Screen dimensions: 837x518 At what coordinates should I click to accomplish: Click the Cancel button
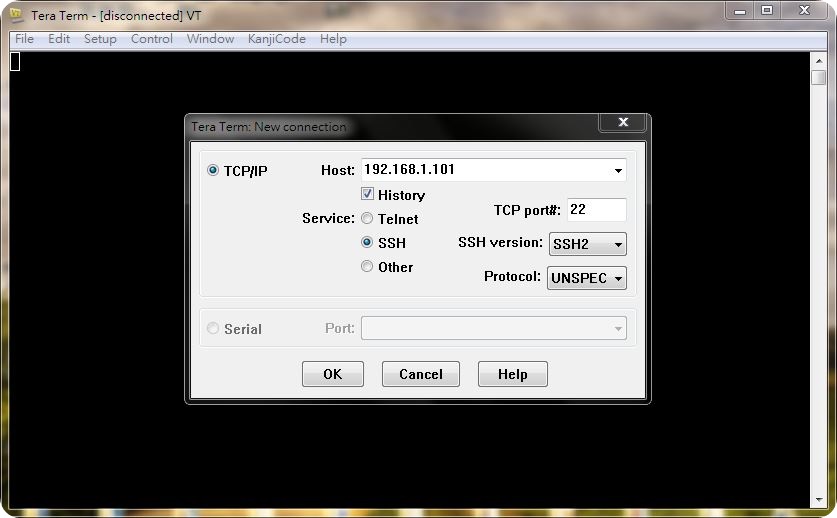(421, 374)
